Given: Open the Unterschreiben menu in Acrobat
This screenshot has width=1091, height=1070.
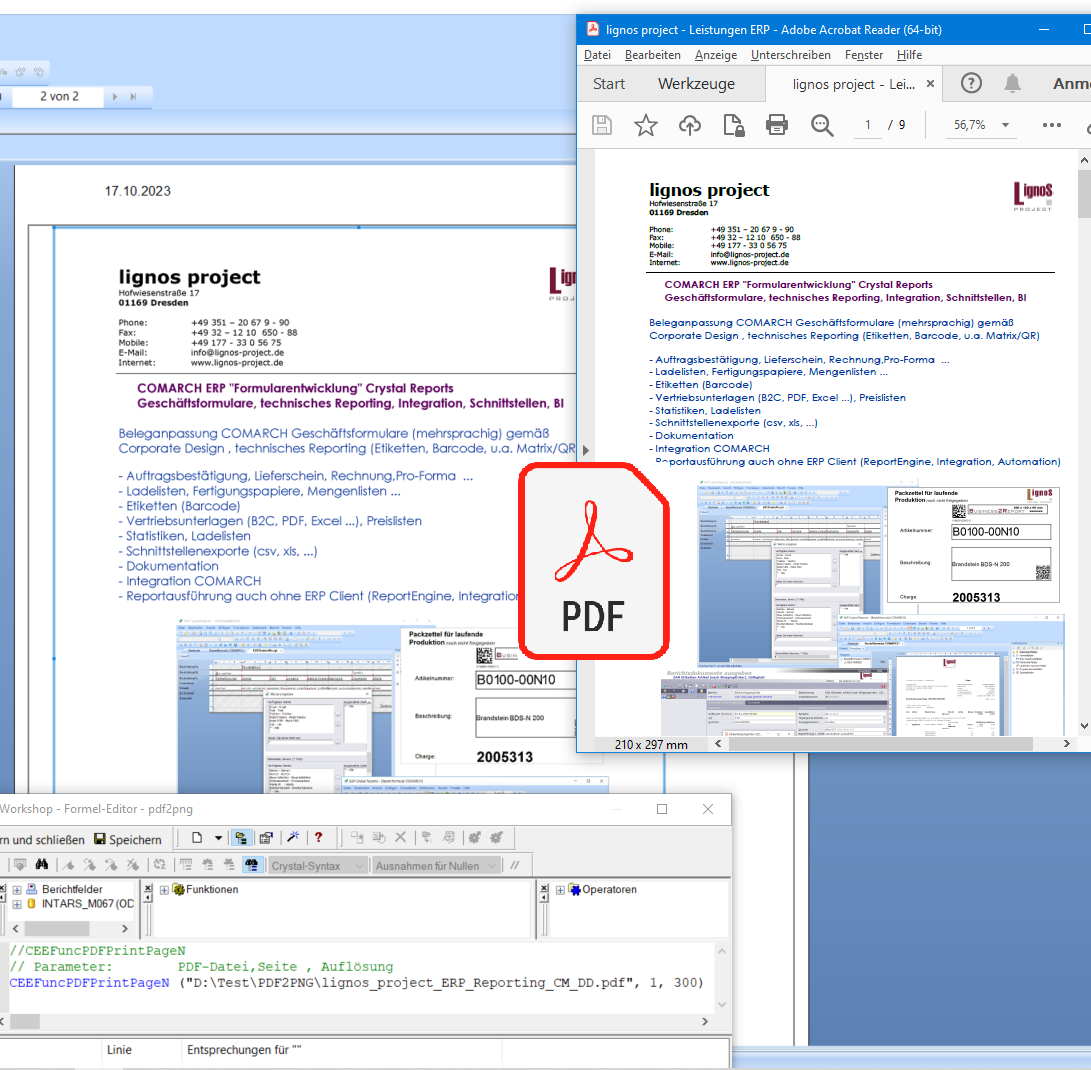Looking at the screenshot, I should coord(790,55).
